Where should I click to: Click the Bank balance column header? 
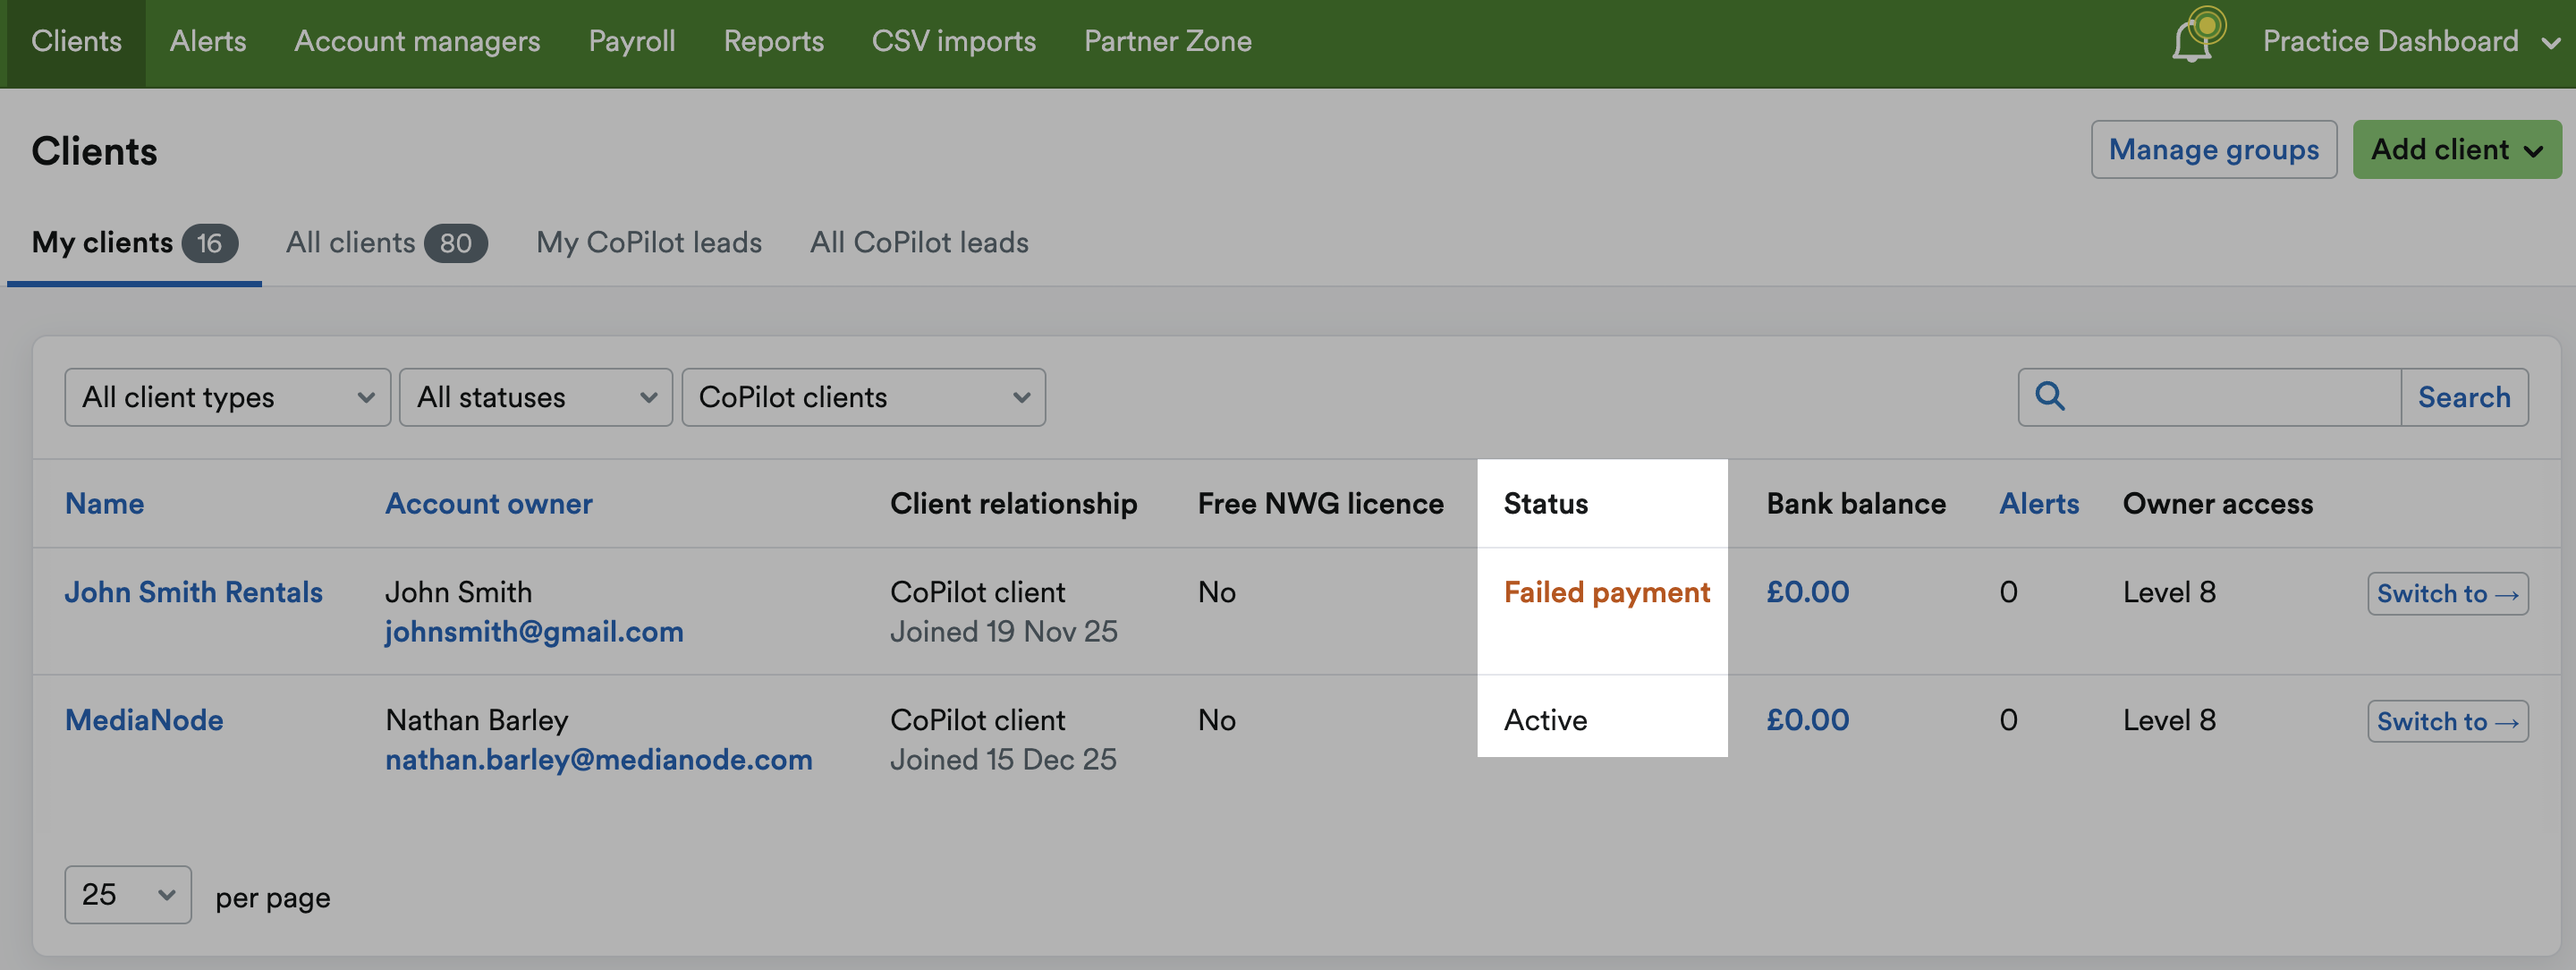[x=1856, y=503]
